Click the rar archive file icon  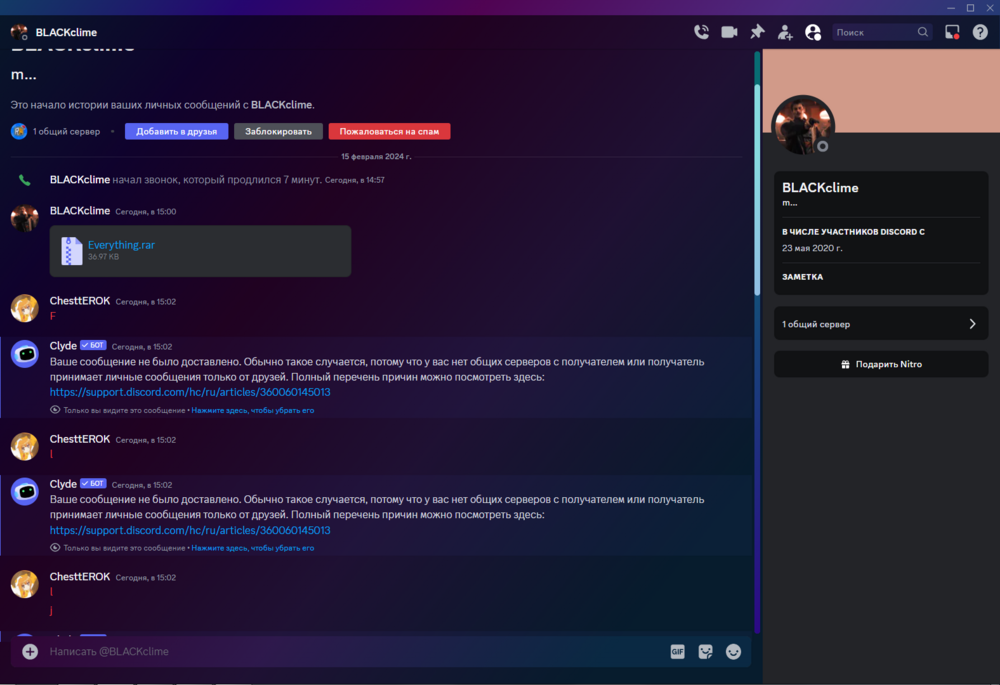point(71,251)
